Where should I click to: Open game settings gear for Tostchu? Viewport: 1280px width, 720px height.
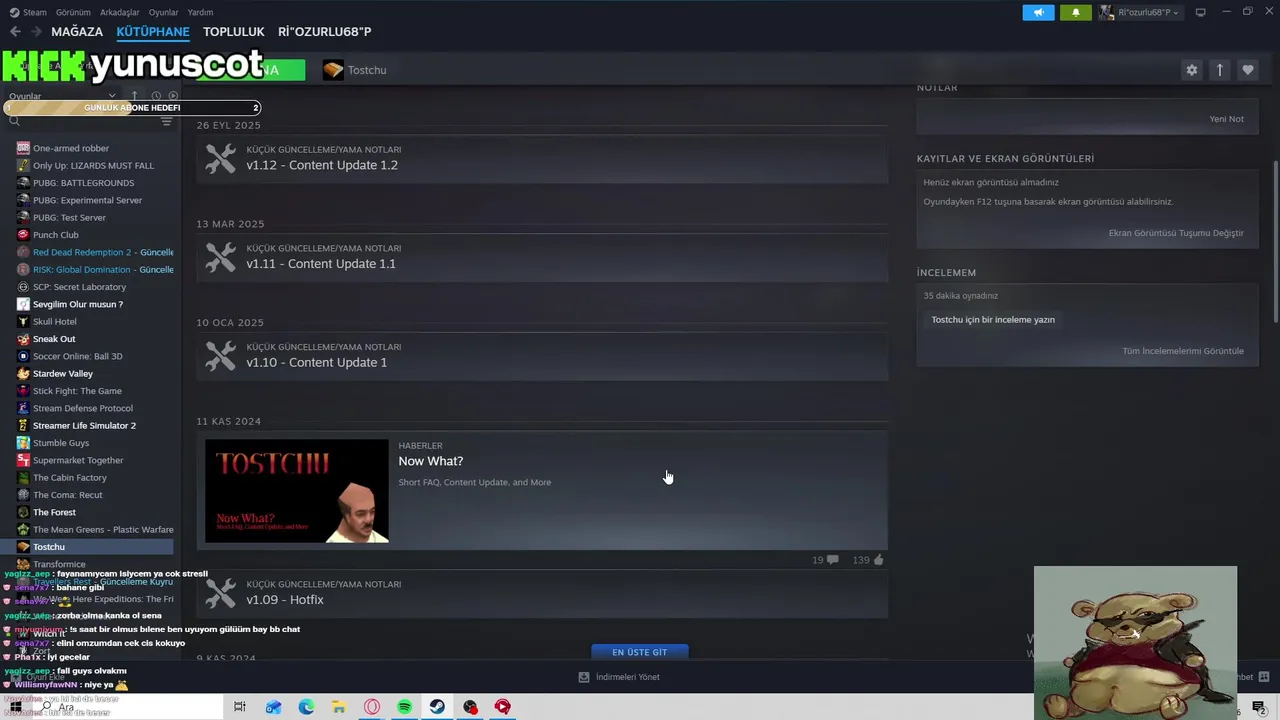1191,70
